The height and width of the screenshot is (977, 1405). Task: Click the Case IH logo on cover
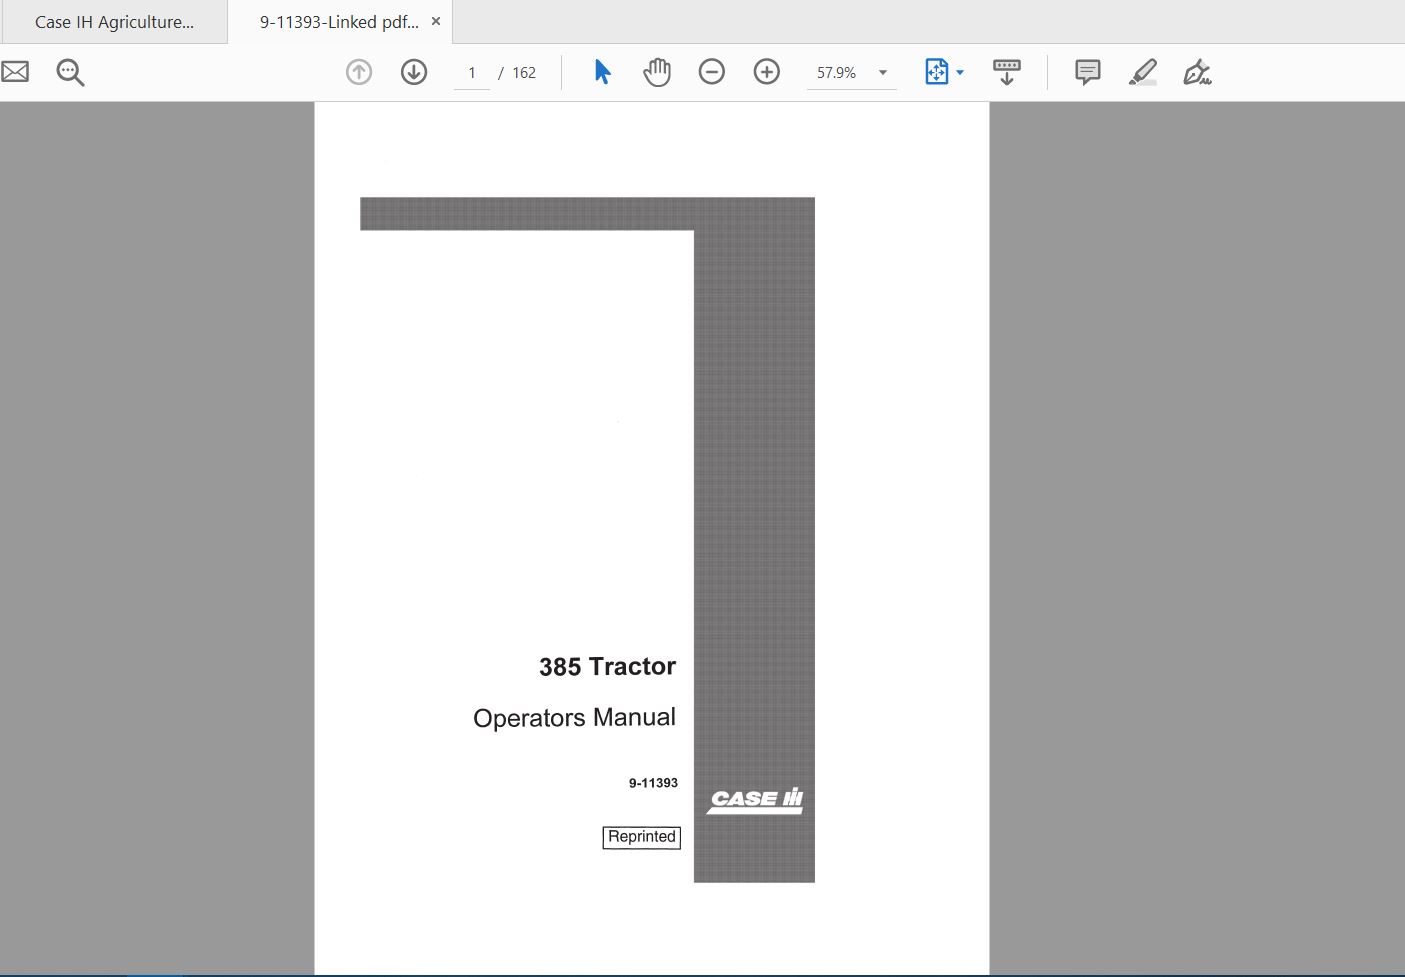(x=756, y=799)
